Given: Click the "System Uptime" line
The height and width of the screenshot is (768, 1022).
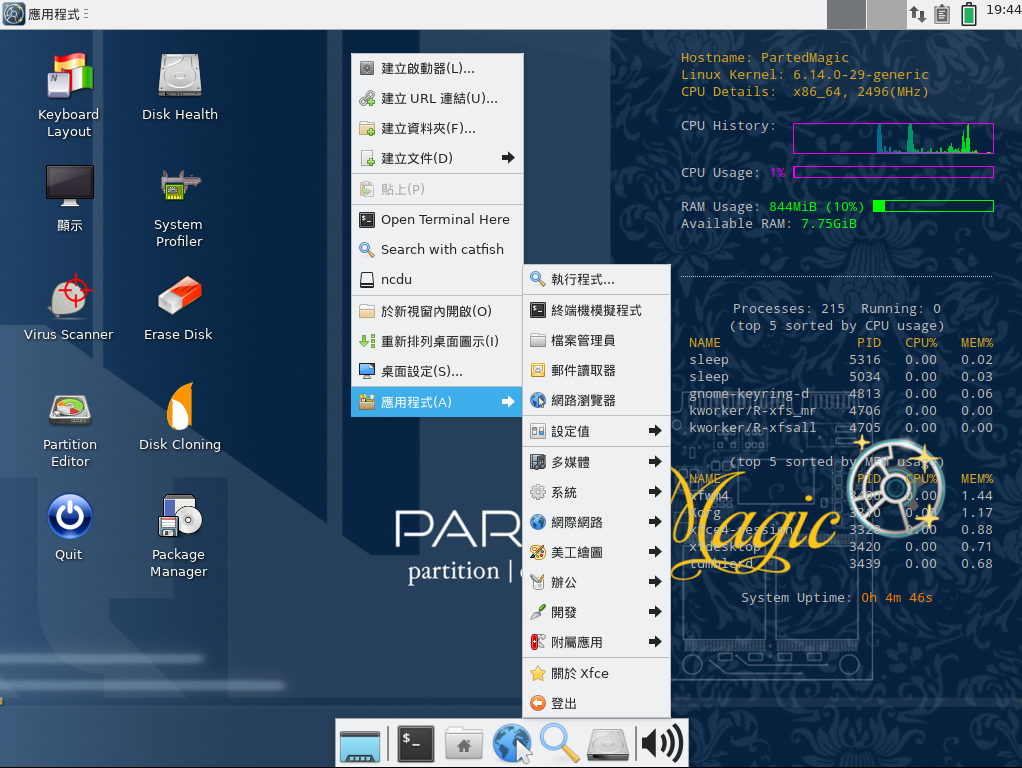Looking at the screenshot, I should tap(836, 598).
